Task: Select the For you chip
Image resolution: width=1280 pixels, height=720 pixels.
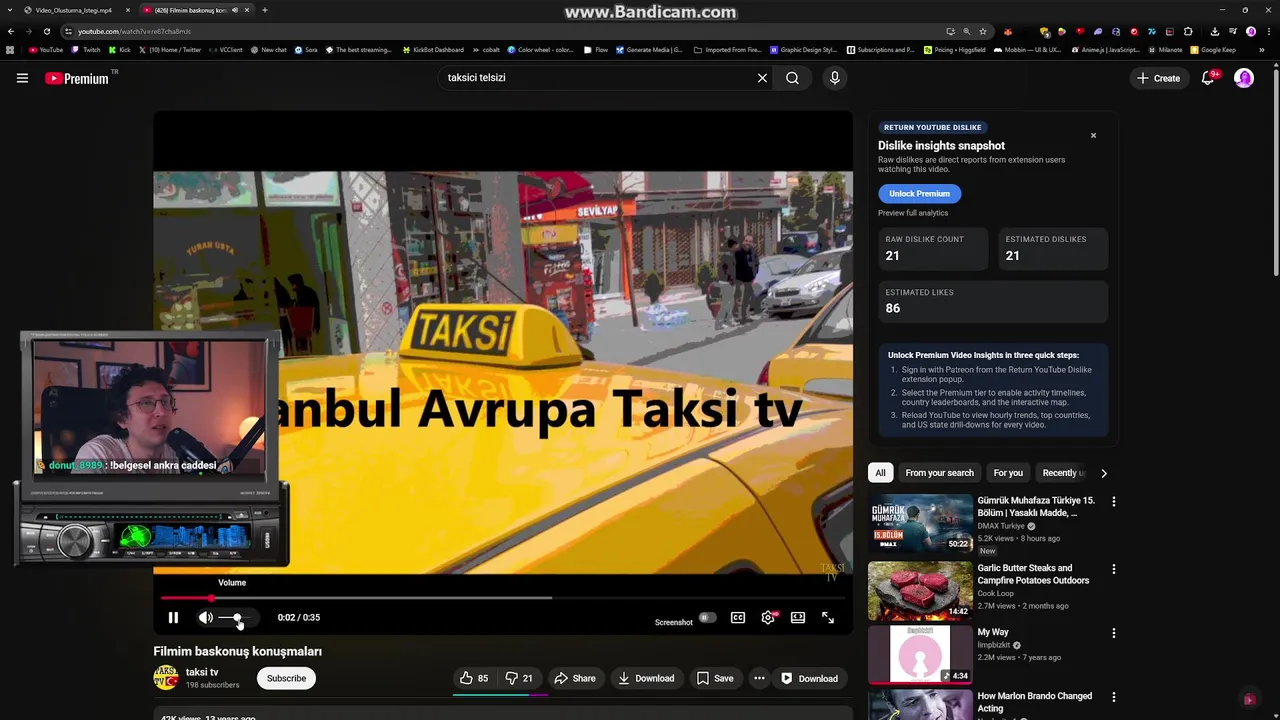Action: click(x=1008, y=473)
